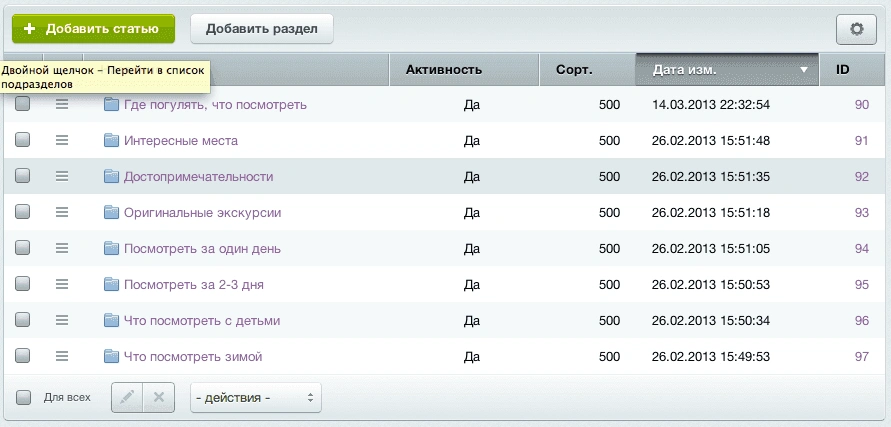Click folder icon of Что посмотреть с детьми
The image size is (891, 427).
(111, 320)
